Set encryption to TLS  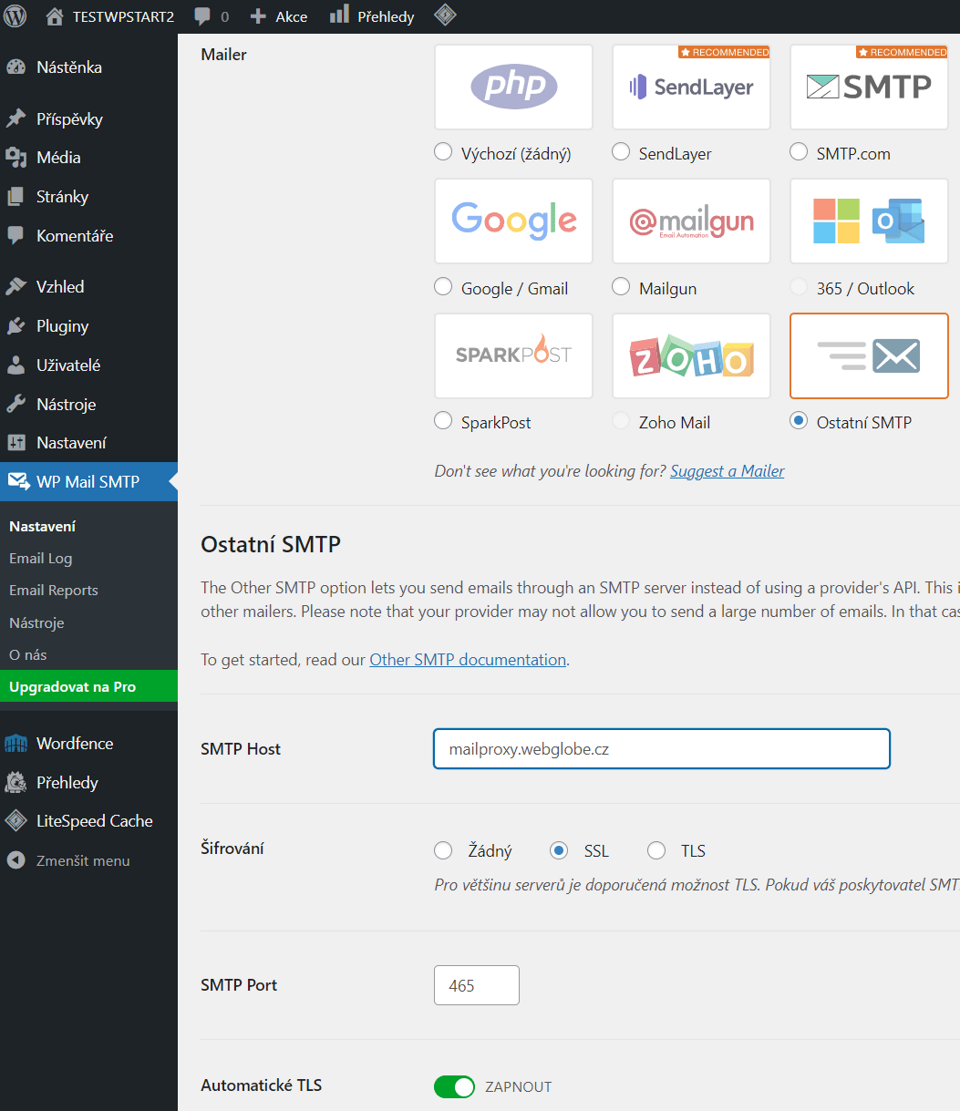point(656,850)
